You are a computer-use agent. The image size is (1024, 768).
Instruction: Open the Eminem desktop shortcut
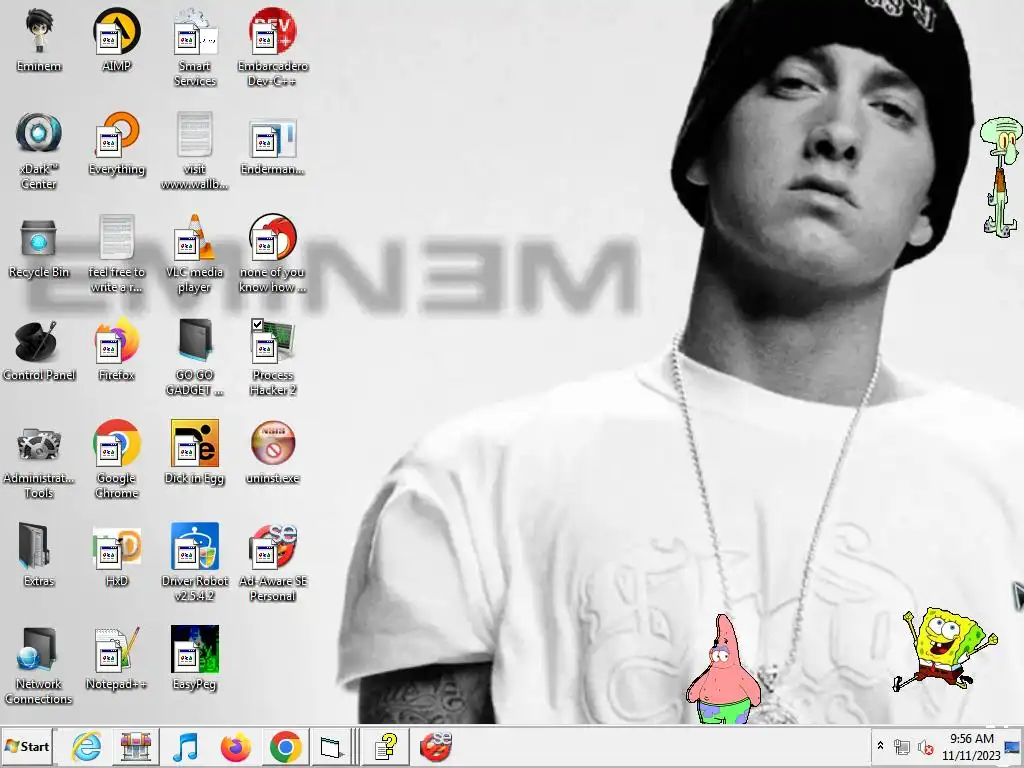(x=39, y=40)
